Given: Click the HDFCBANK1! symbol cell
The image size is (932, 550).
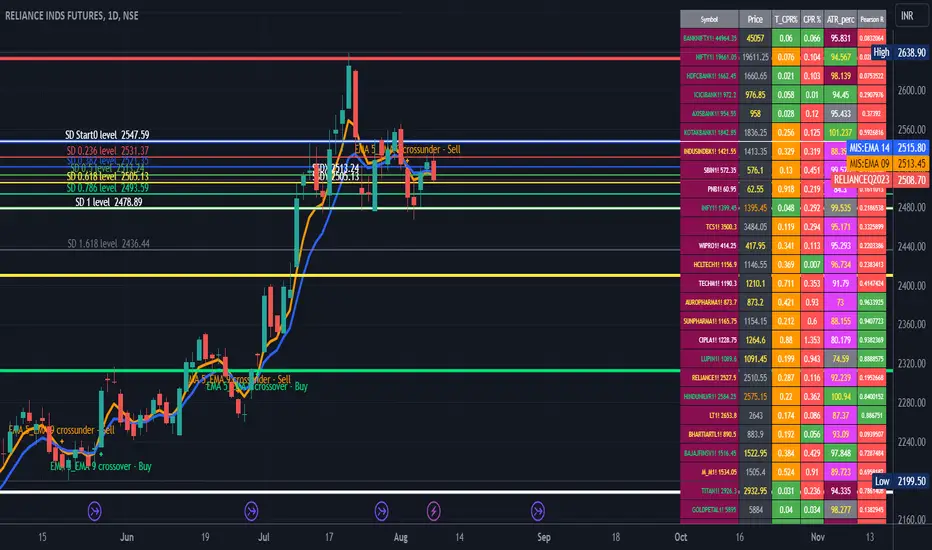Looking at the screenshot, I should click(x=709, y=76).
